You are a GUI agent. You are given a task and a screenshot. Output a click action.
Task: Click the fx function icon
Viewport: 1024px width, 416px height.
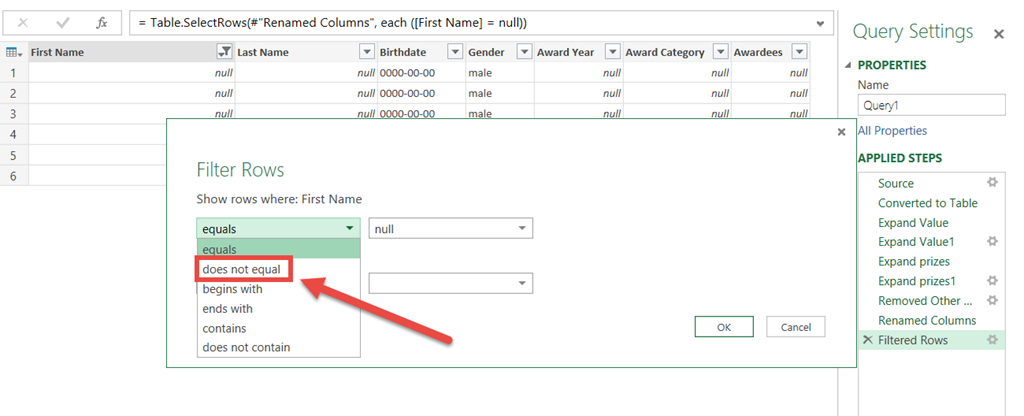click(101, 22)
